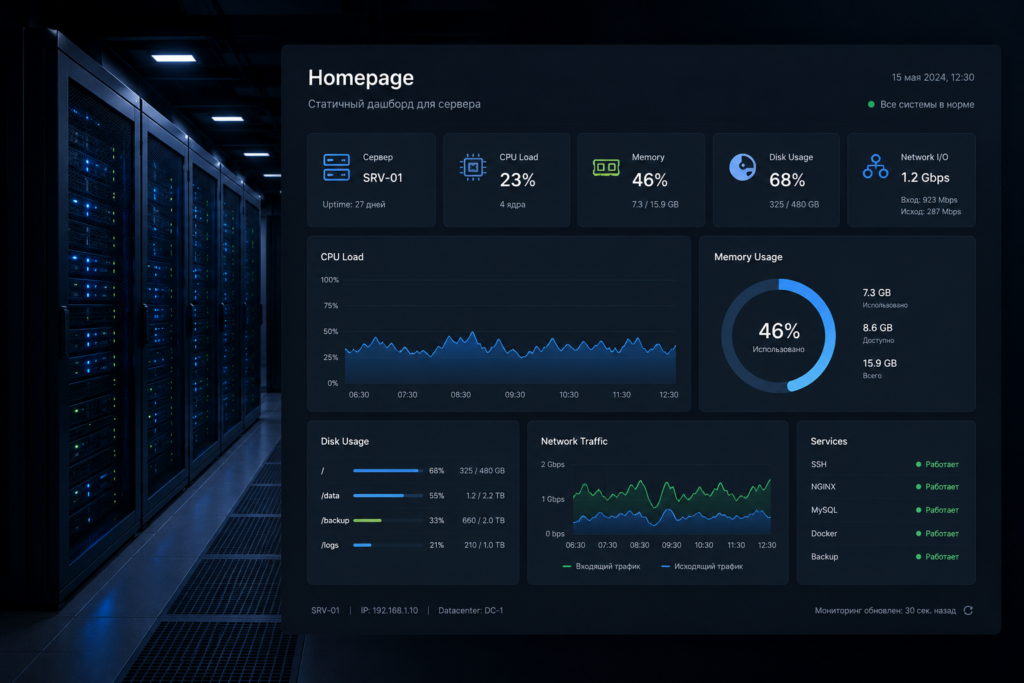Click the Network I/O nodes icon
The width and height of the screenshot is (1024, 683).
click(875, 167)
